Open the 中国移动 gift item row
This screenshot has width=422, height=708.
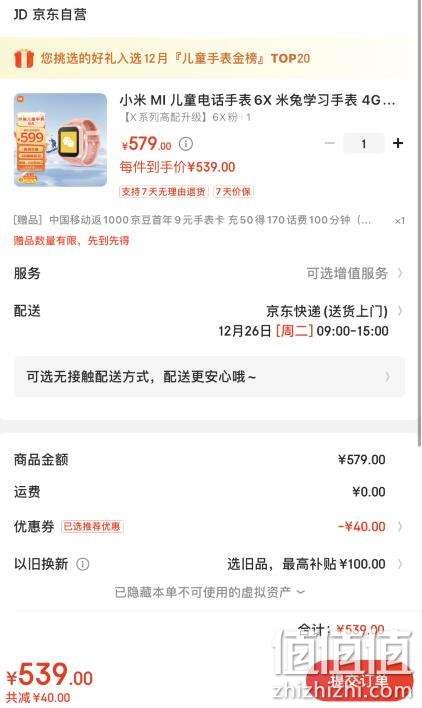pos(209,220)
